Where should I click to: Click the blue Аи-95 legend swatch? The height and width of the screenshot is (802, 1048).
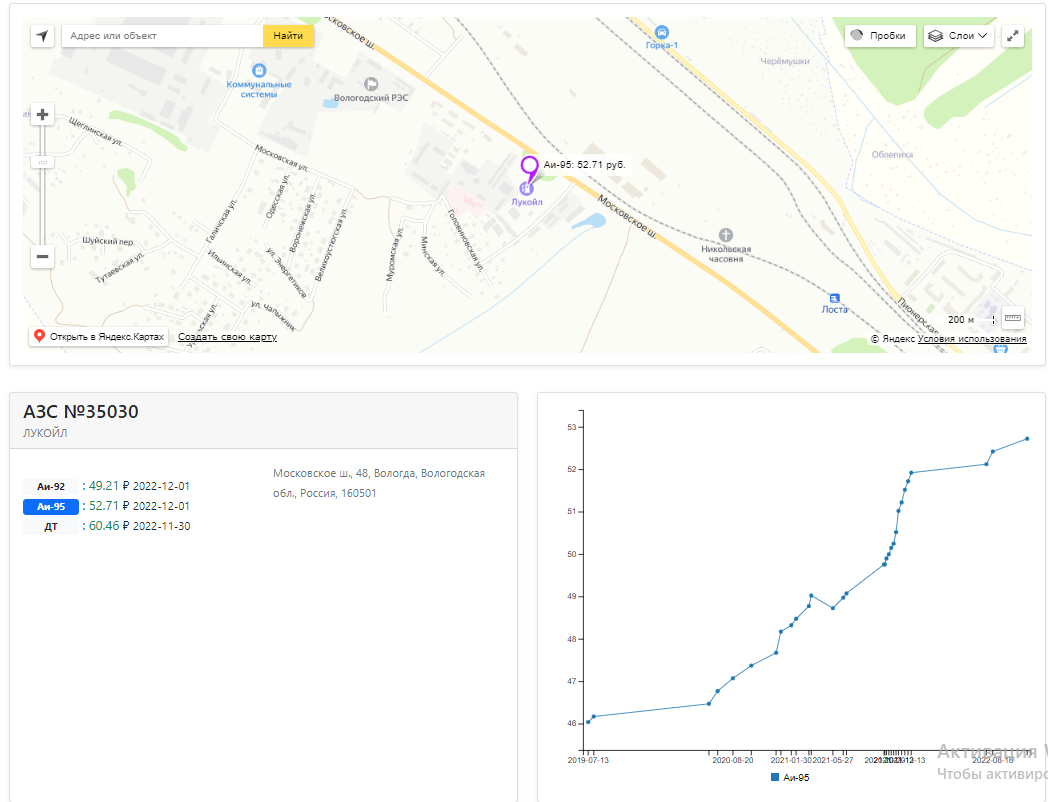775,777
